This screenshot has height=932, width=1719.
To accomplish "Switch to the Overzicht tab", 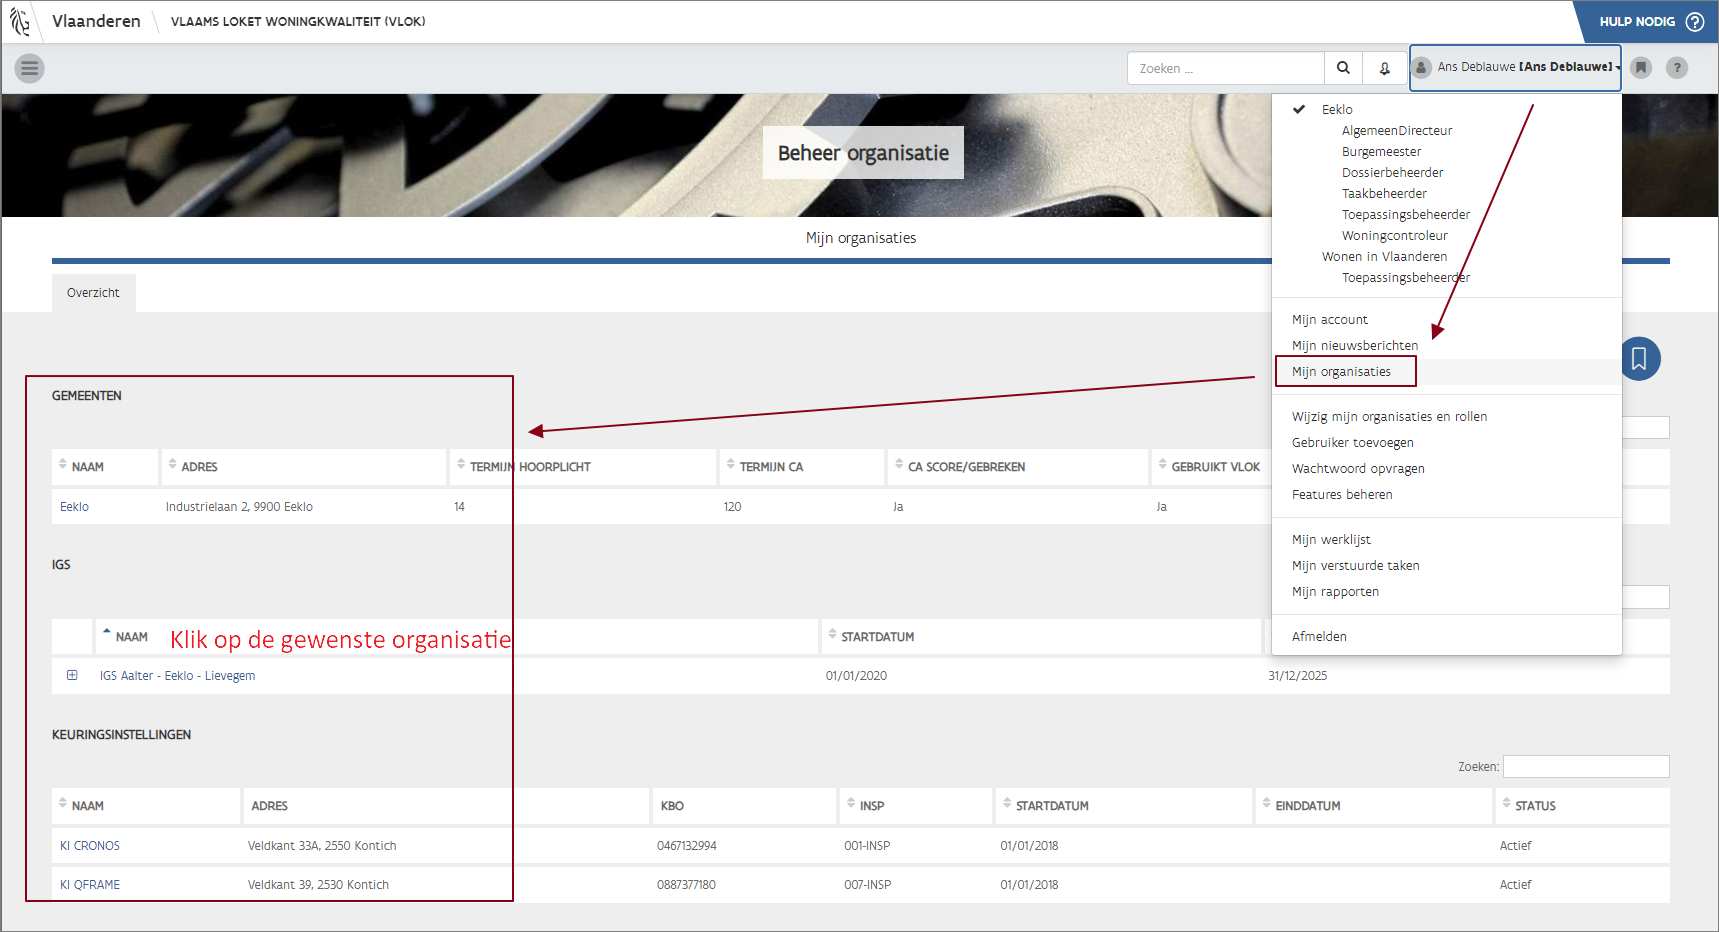I will [x=93, y=293].
